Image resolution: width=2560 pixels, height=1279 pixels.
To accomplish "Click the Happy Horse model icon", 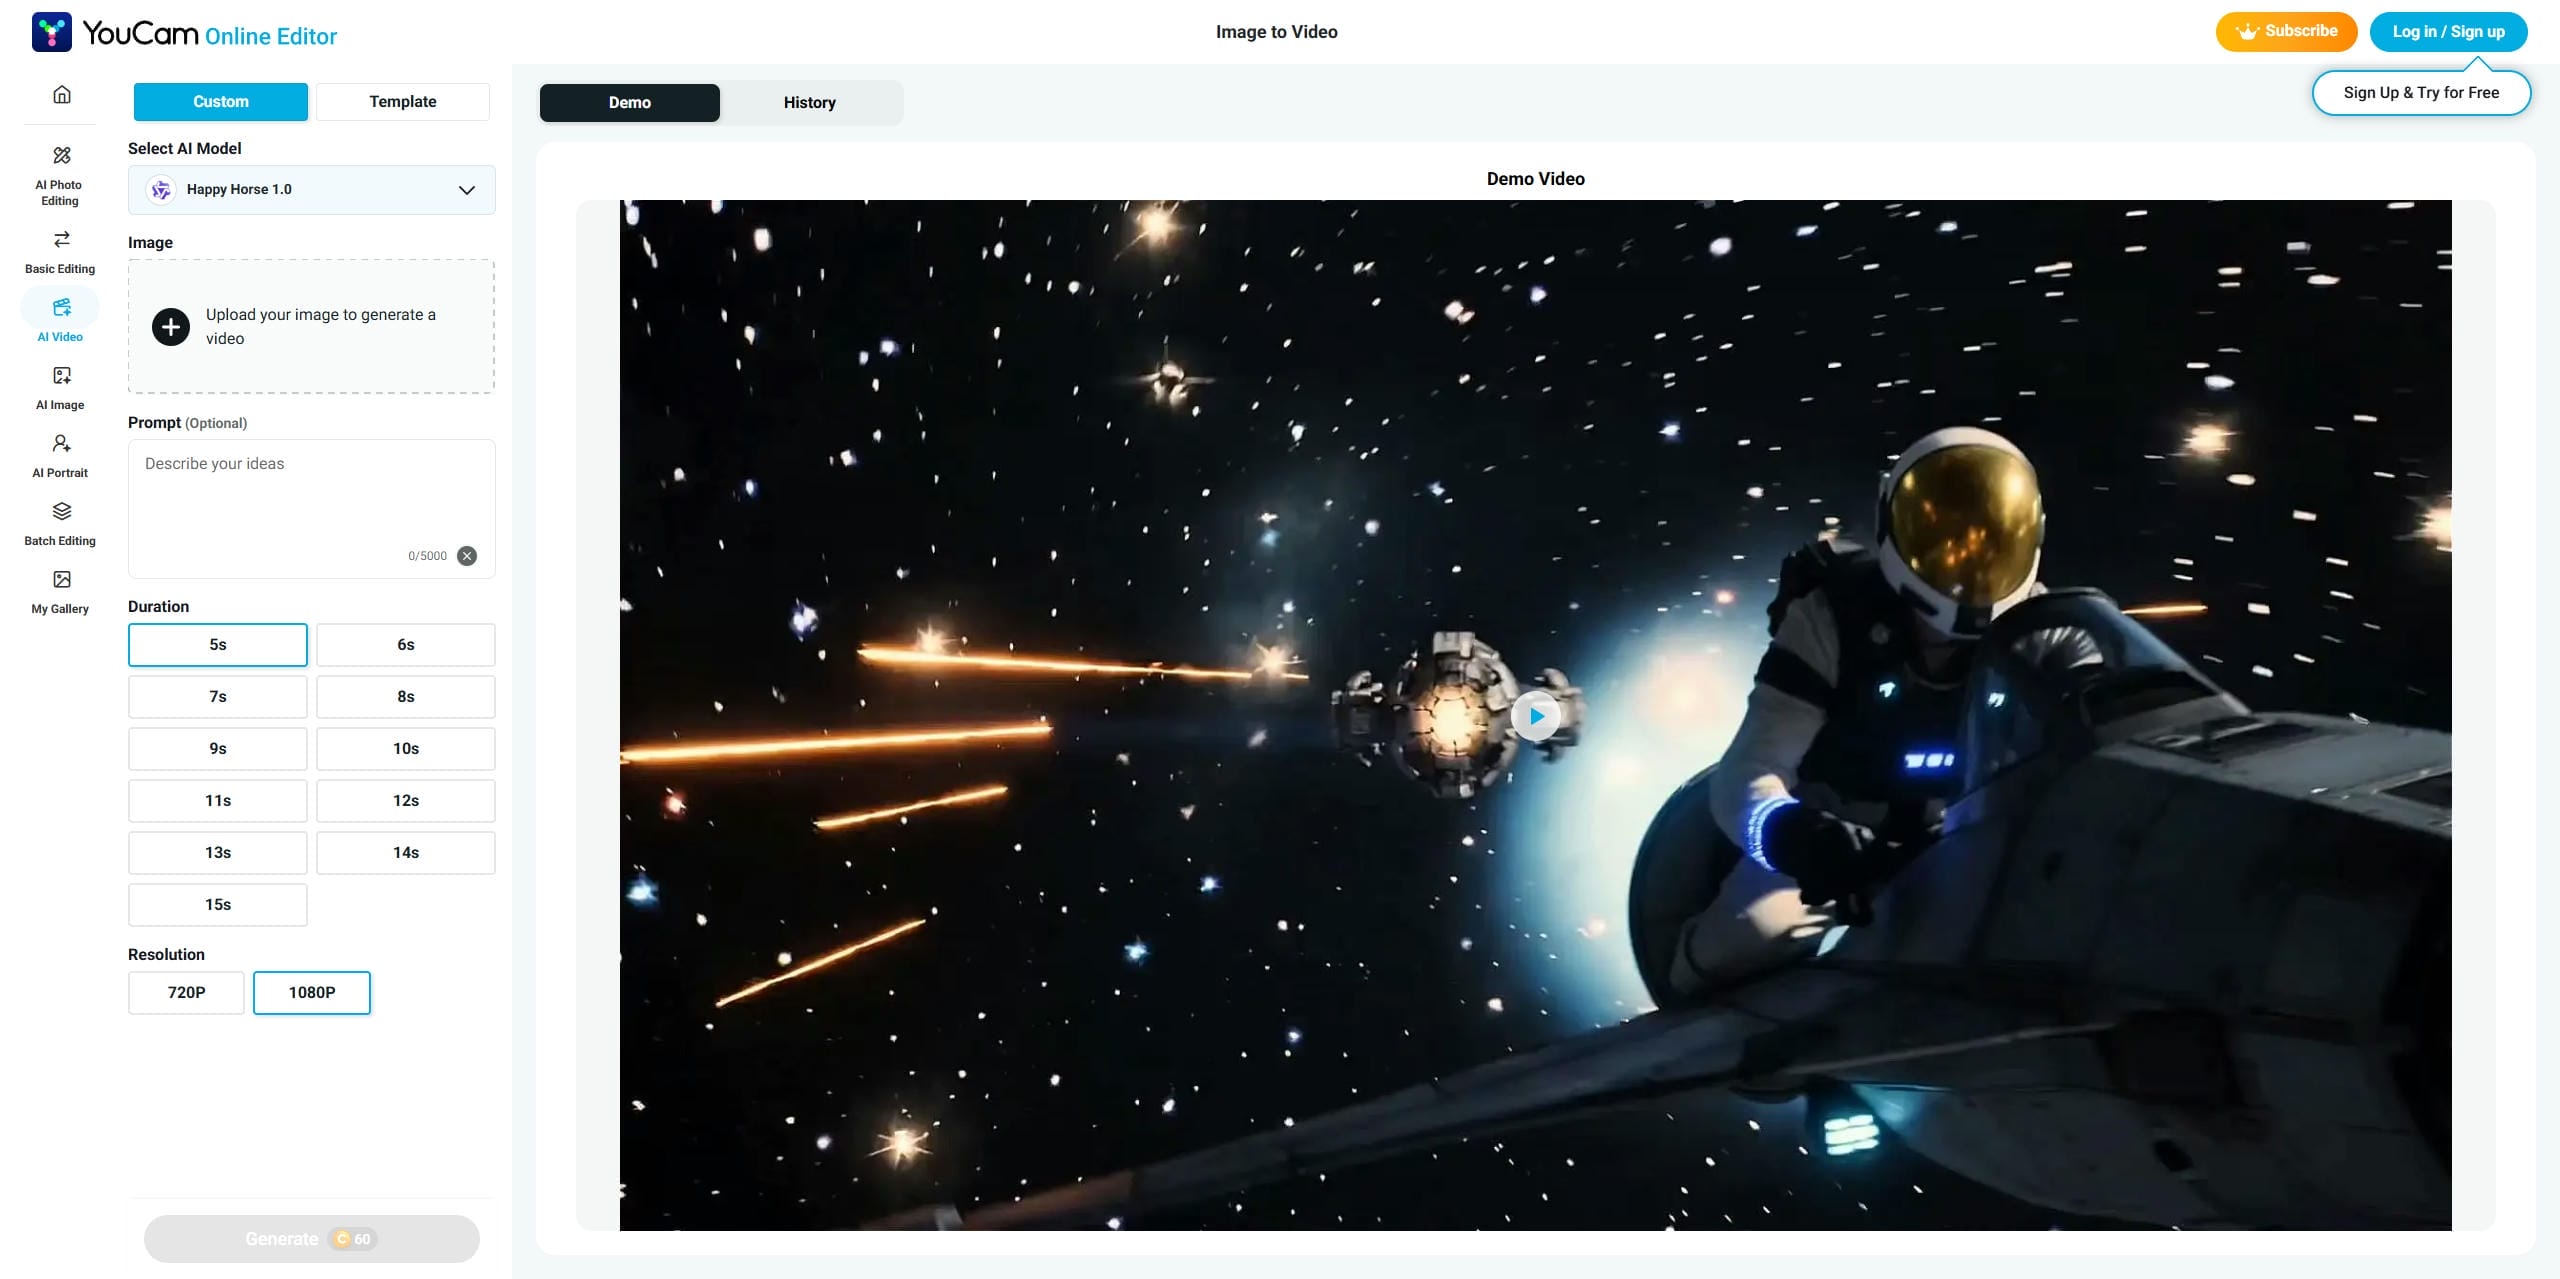I will 161,190.
